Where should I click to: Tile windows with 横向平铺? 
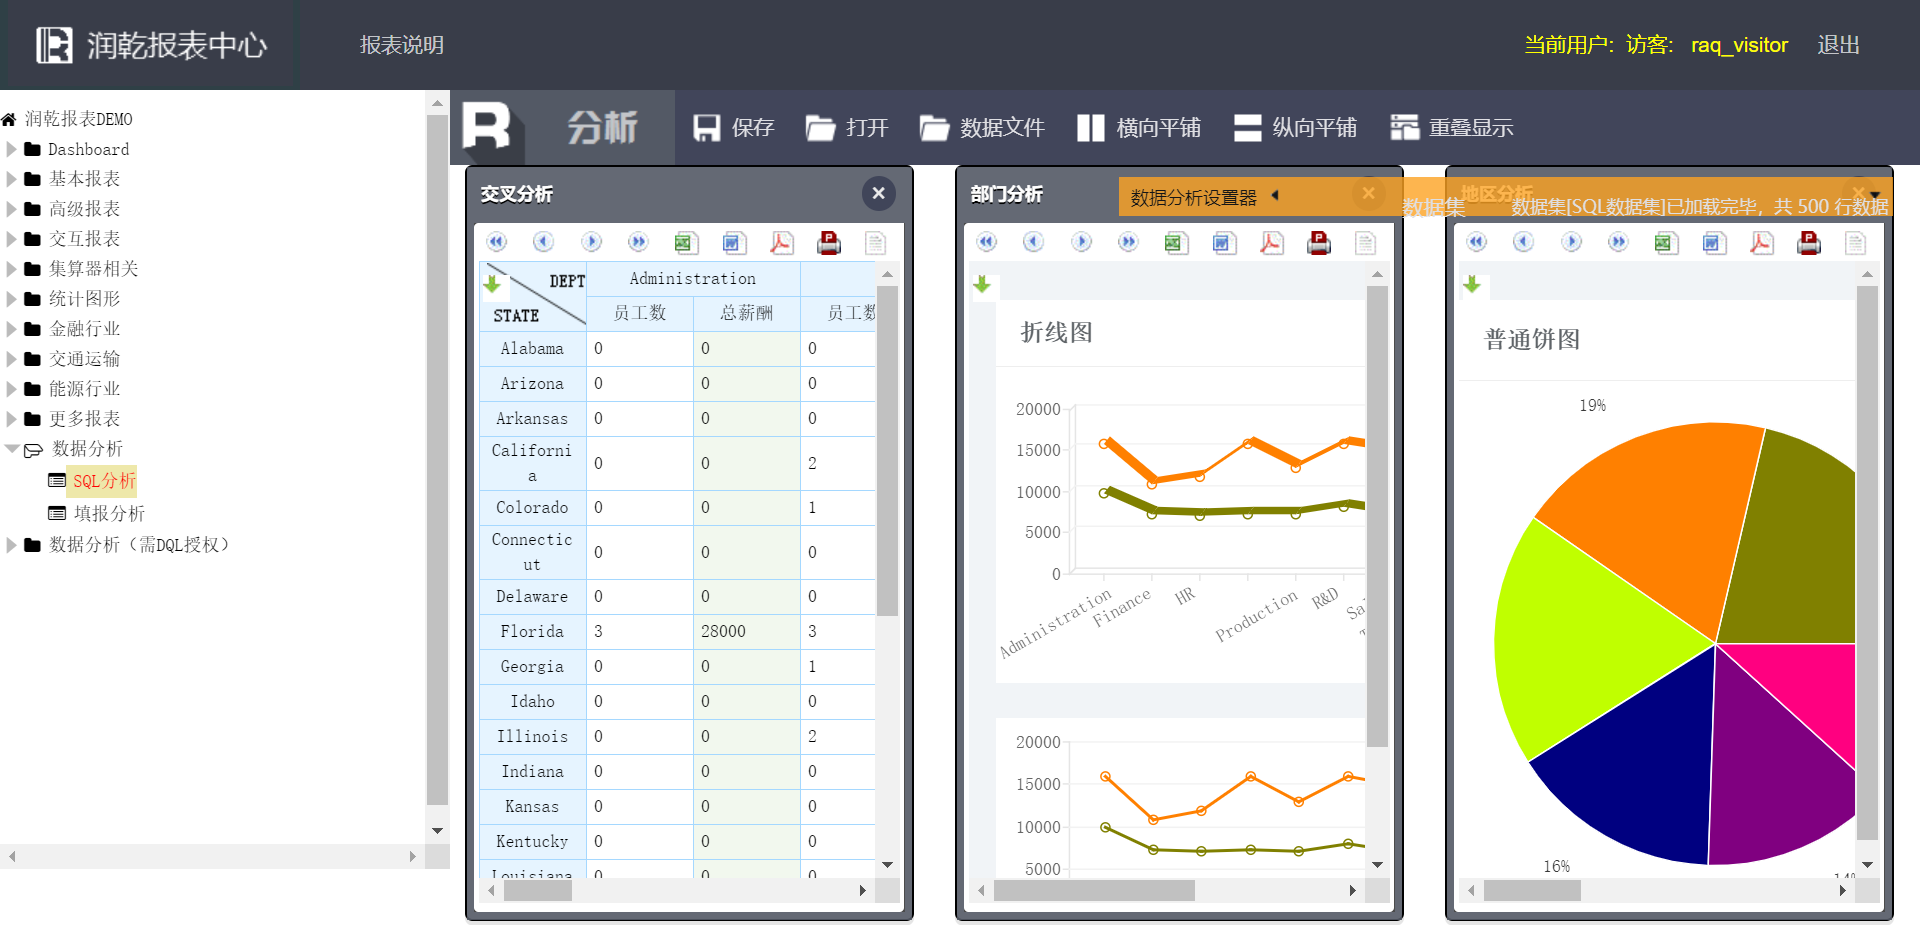(x=1139, y=127)
